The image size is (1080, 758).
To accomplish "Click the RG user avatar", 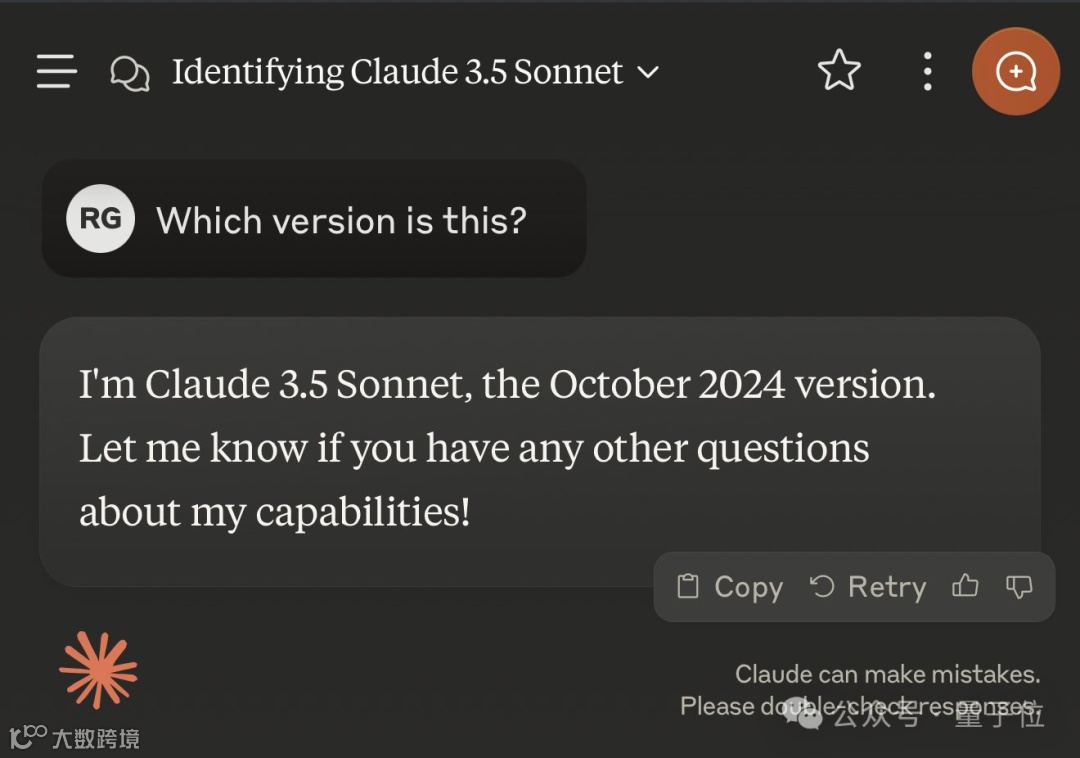I will [100, 219].
